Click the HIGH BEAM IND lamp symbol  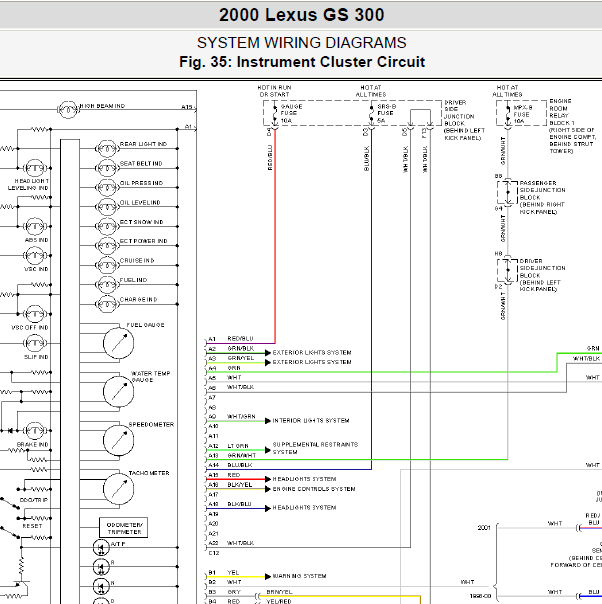tap(68, 110)
